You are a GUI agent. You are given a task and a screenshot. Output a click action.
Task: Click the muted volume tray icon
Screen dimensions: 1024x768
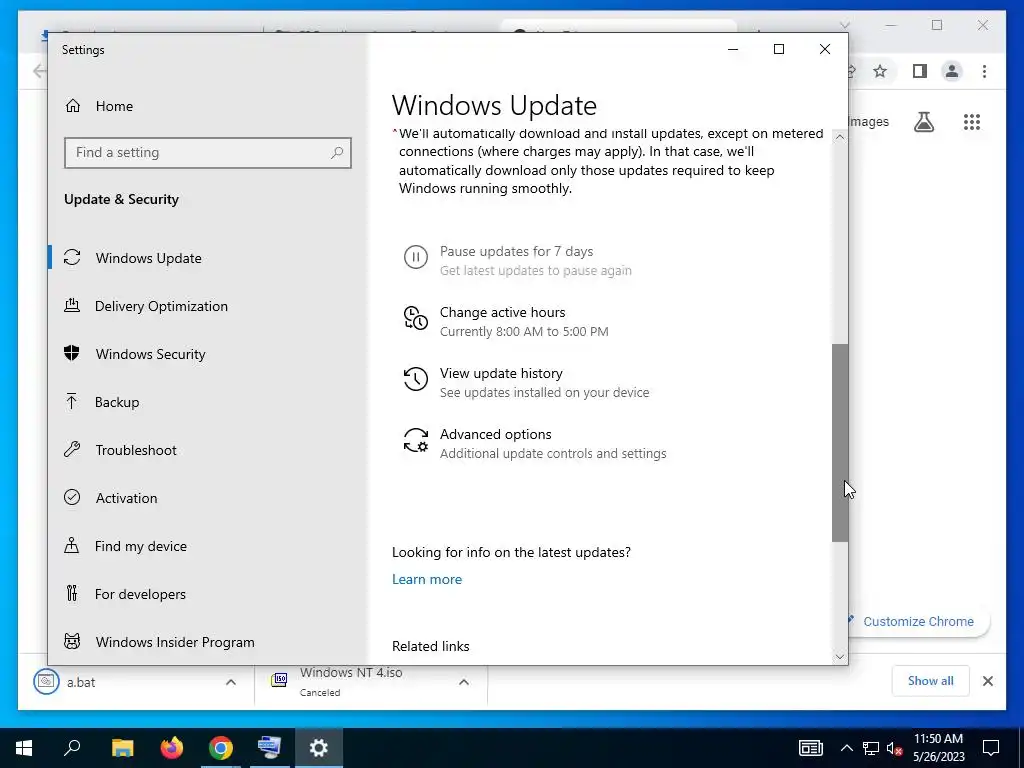pos(894,748)
